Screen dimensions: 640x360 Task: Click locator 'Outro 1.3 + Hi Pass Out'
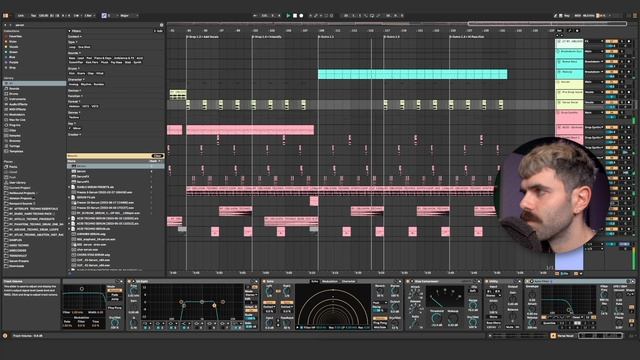click(467, 37)
